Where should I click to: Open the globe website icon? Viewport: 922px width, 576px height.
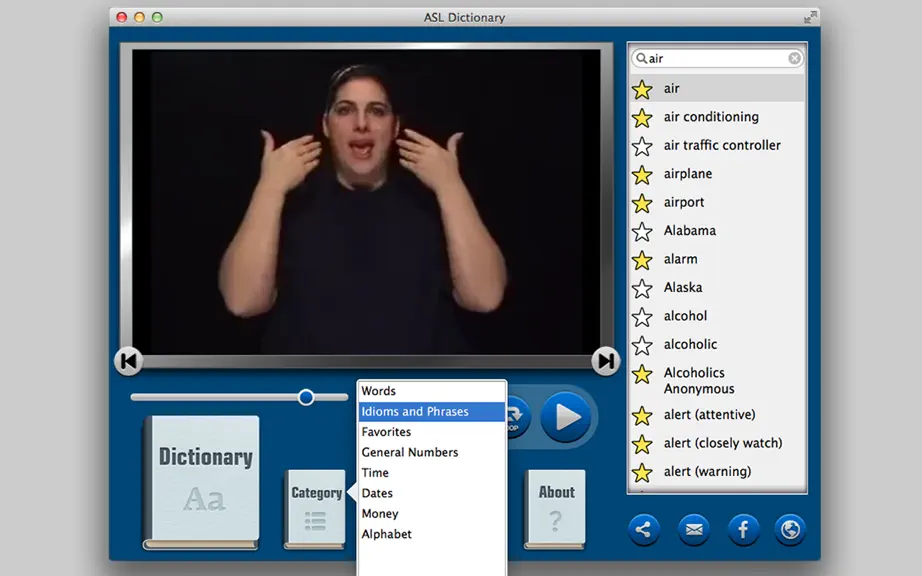tap(790, 530)
